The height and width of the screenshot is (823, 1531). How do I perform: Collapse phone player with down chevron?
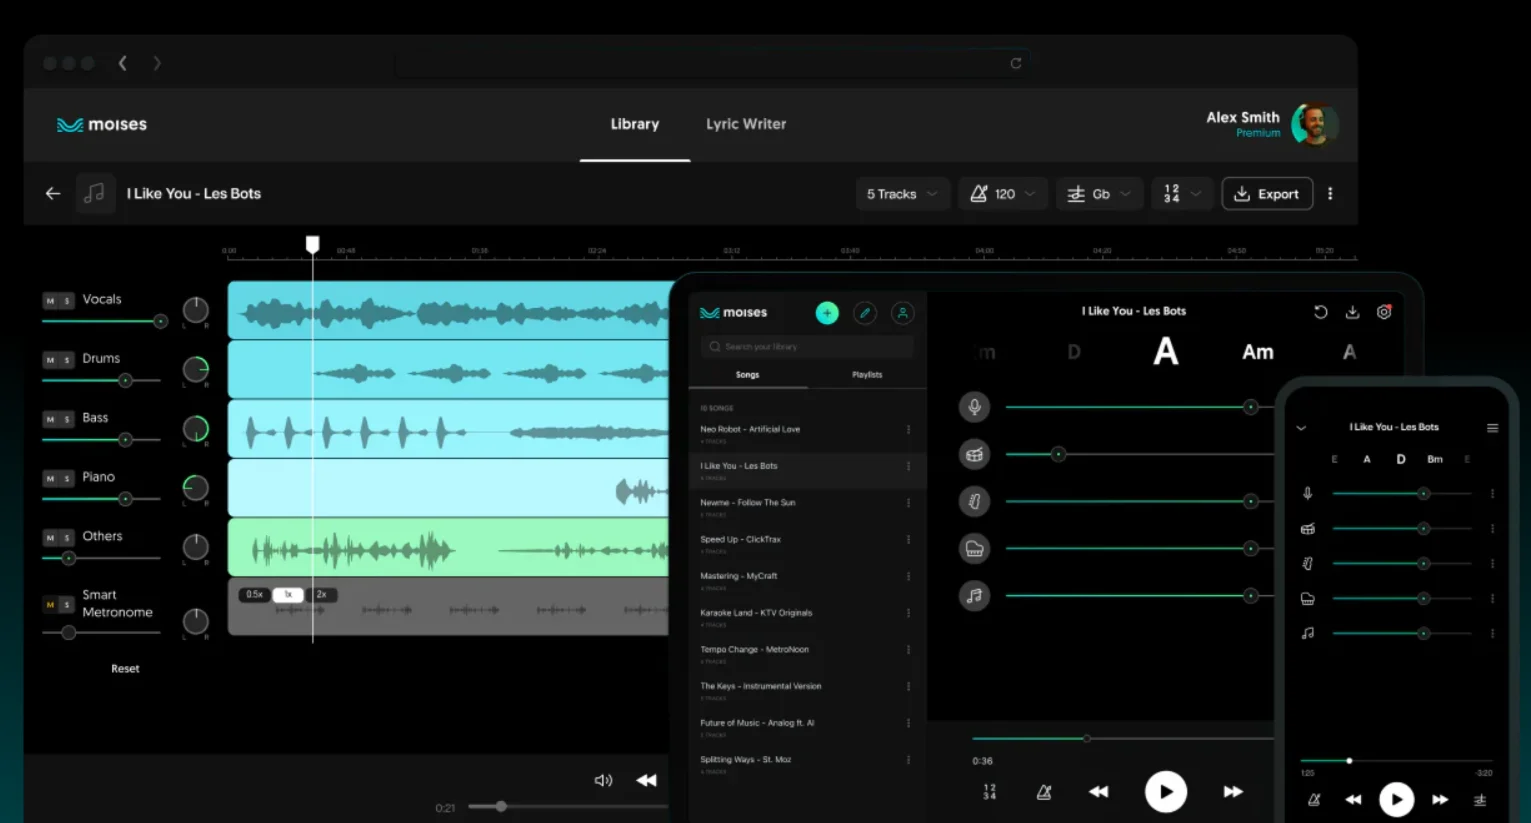tap(1301, 428)
